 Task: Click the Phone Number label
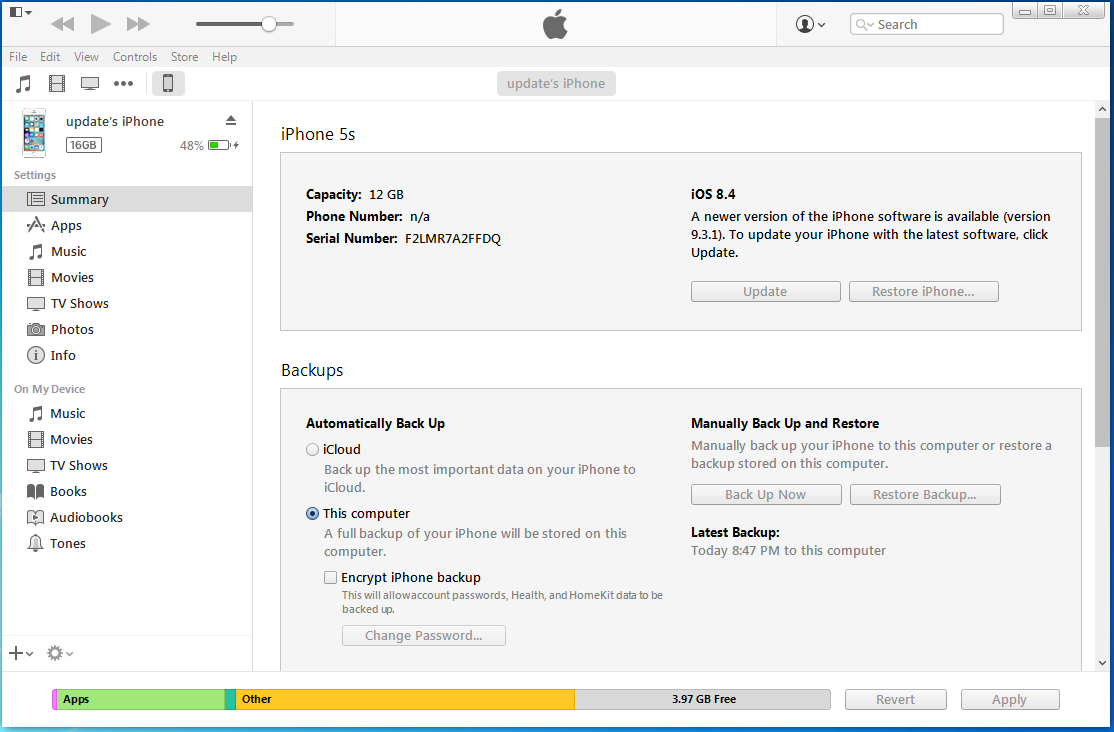pyautogui.click(x=354, y=216)
